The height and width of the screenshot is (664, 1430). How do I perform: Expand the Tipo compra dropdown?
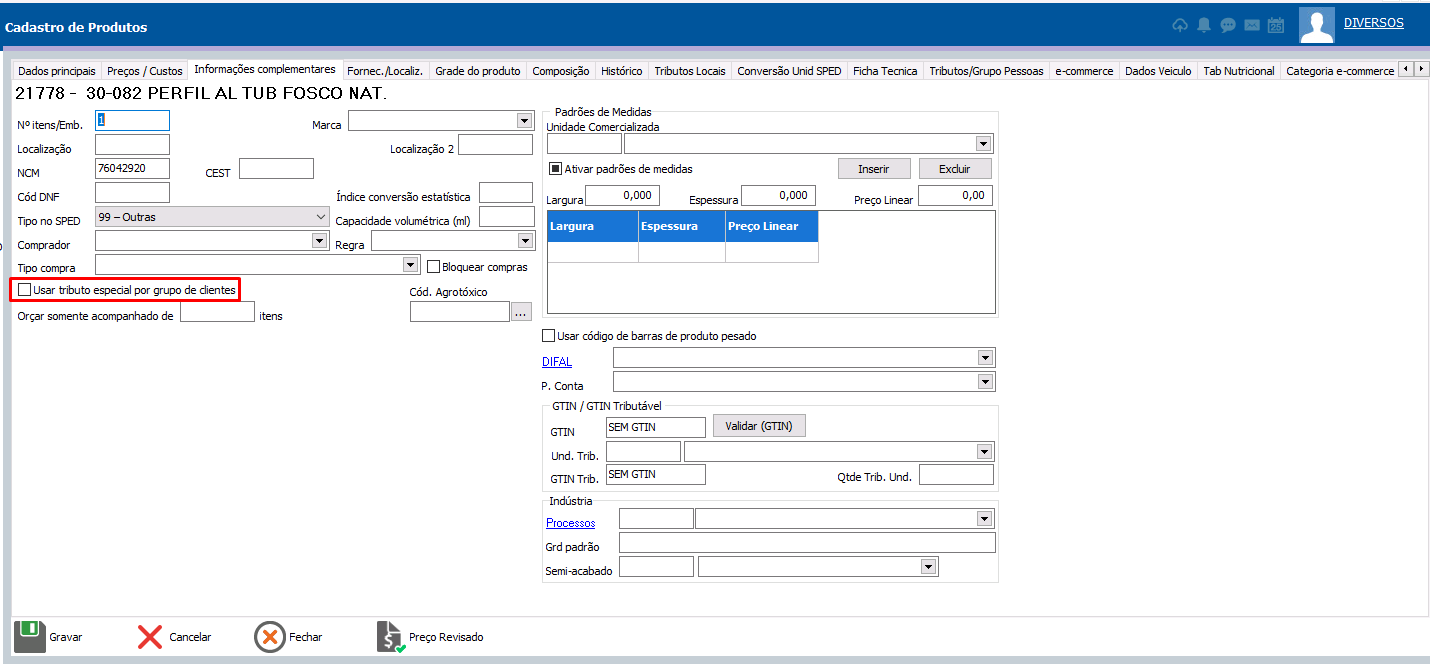coord(410,265)
